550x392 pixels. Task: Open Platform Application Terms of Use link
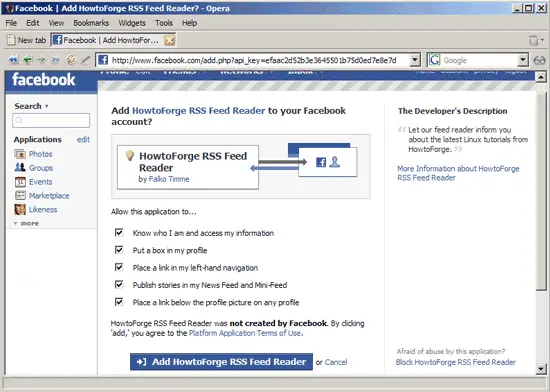(x=245, y=333)
